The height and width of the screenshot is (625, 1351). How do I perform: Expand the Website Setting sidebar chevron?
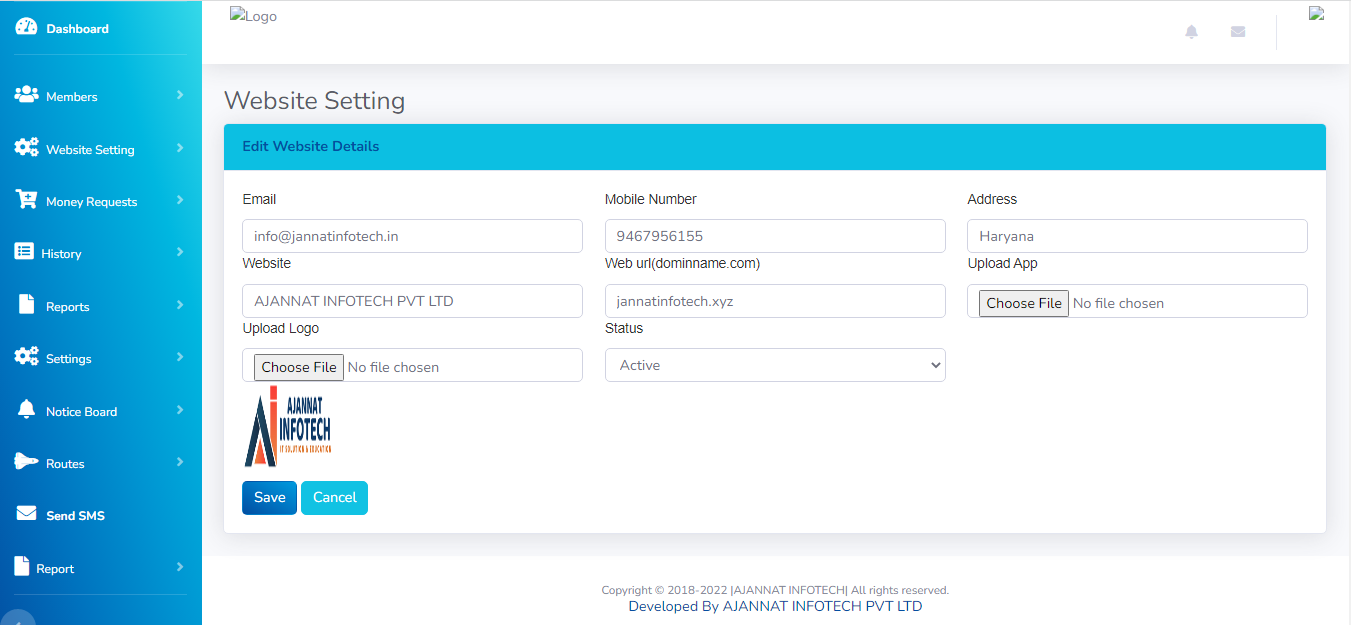point(180,148)
